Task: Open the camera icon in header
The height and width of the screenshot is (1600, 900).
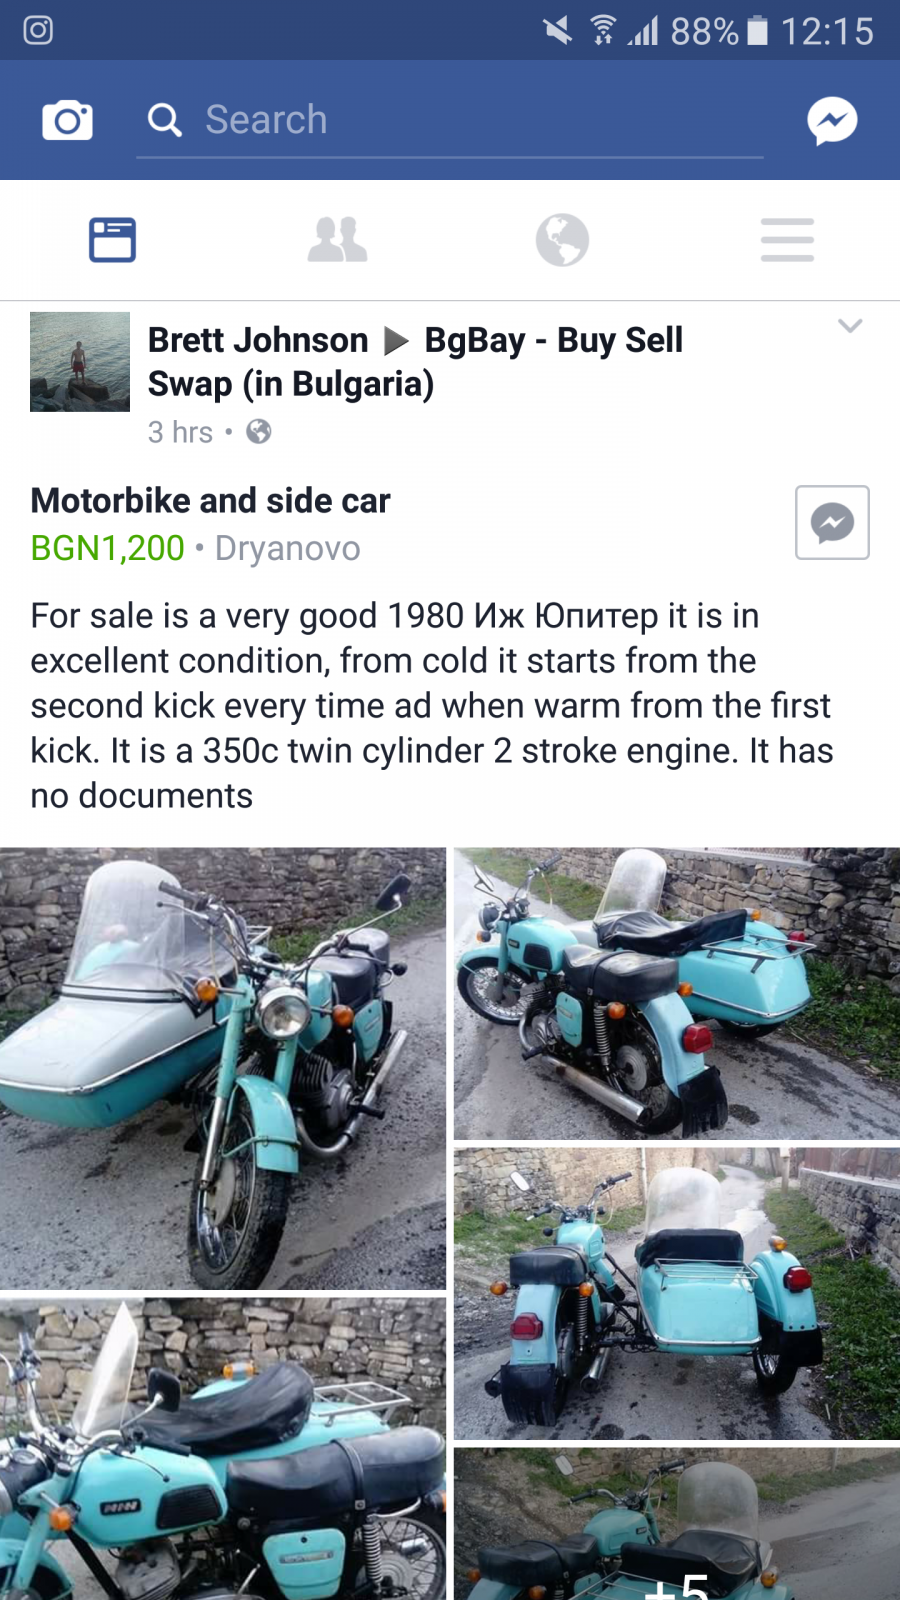Action: click(67, 120)
